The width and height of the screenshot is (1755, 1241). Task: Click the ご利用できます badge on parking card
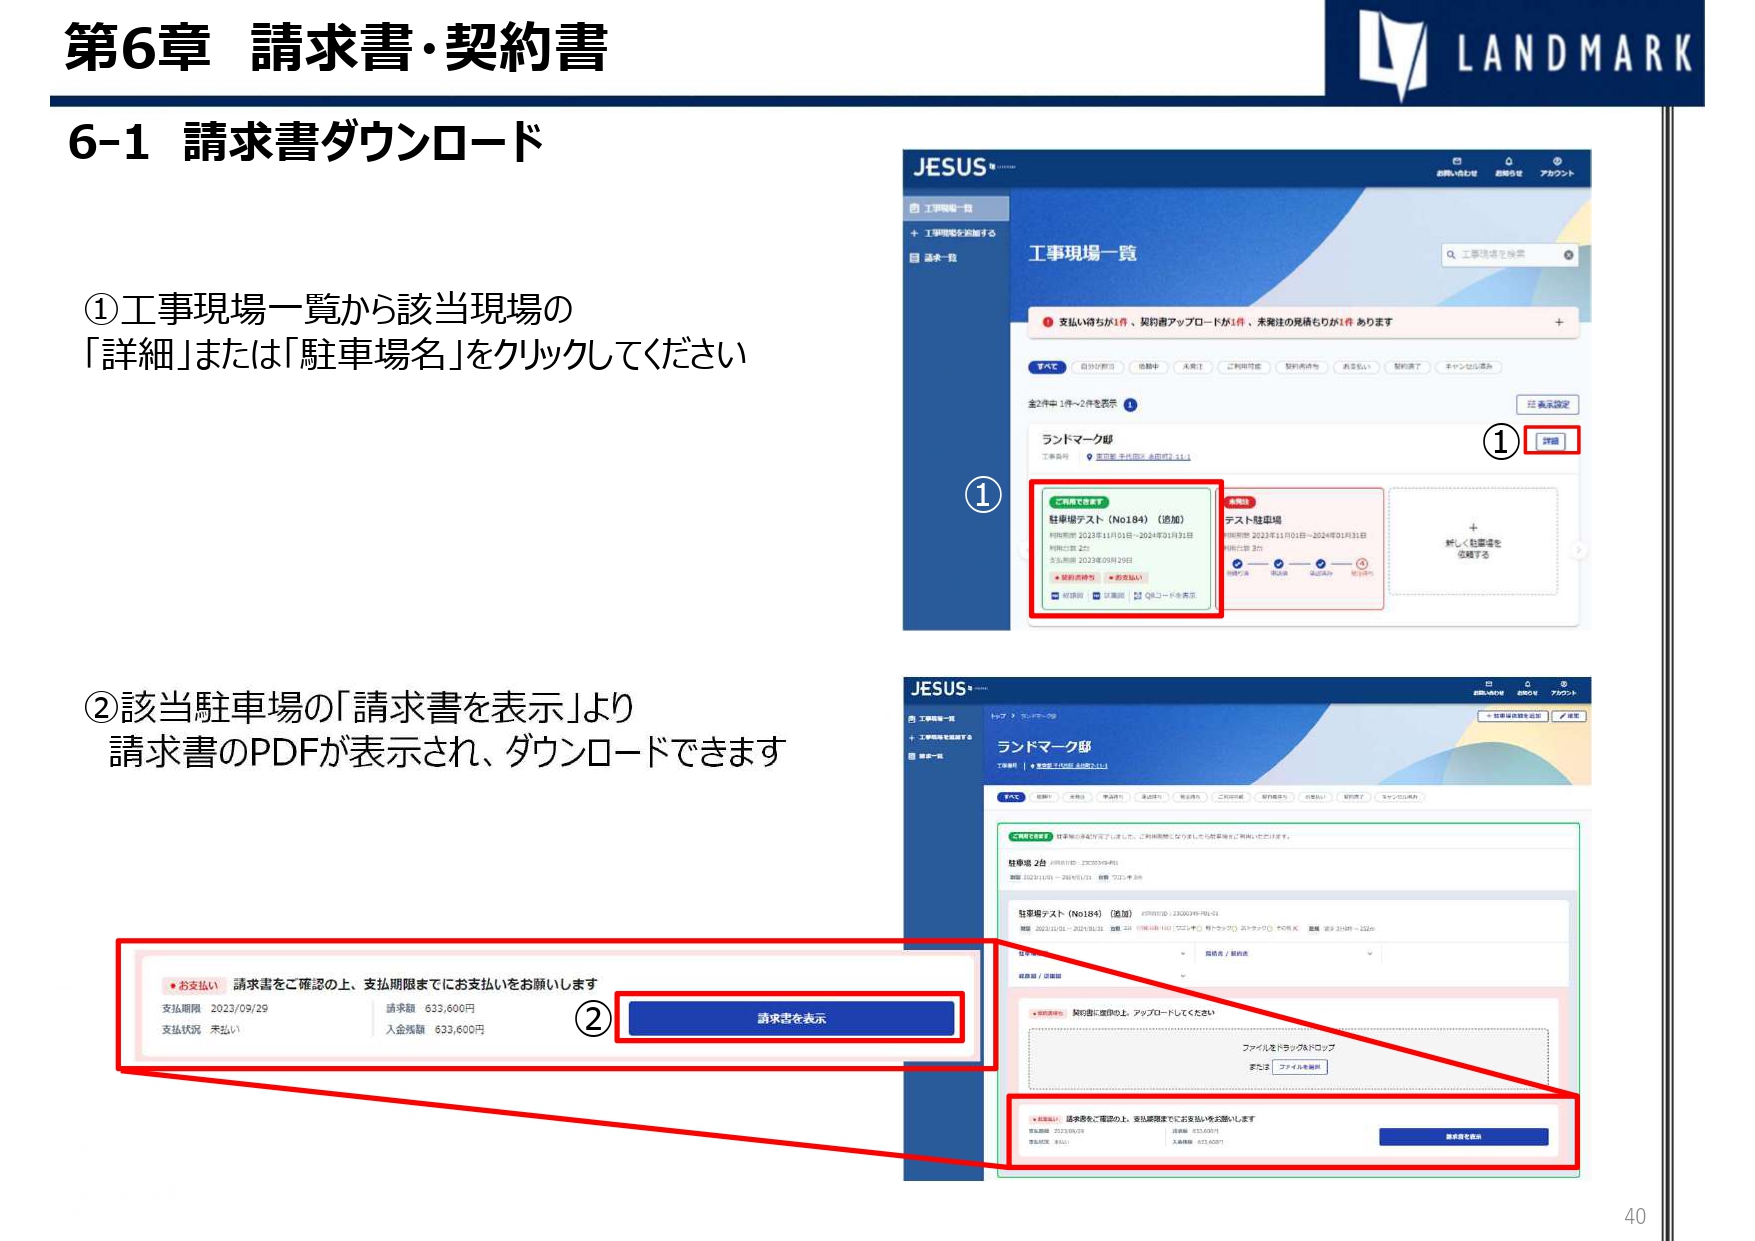1078,502
